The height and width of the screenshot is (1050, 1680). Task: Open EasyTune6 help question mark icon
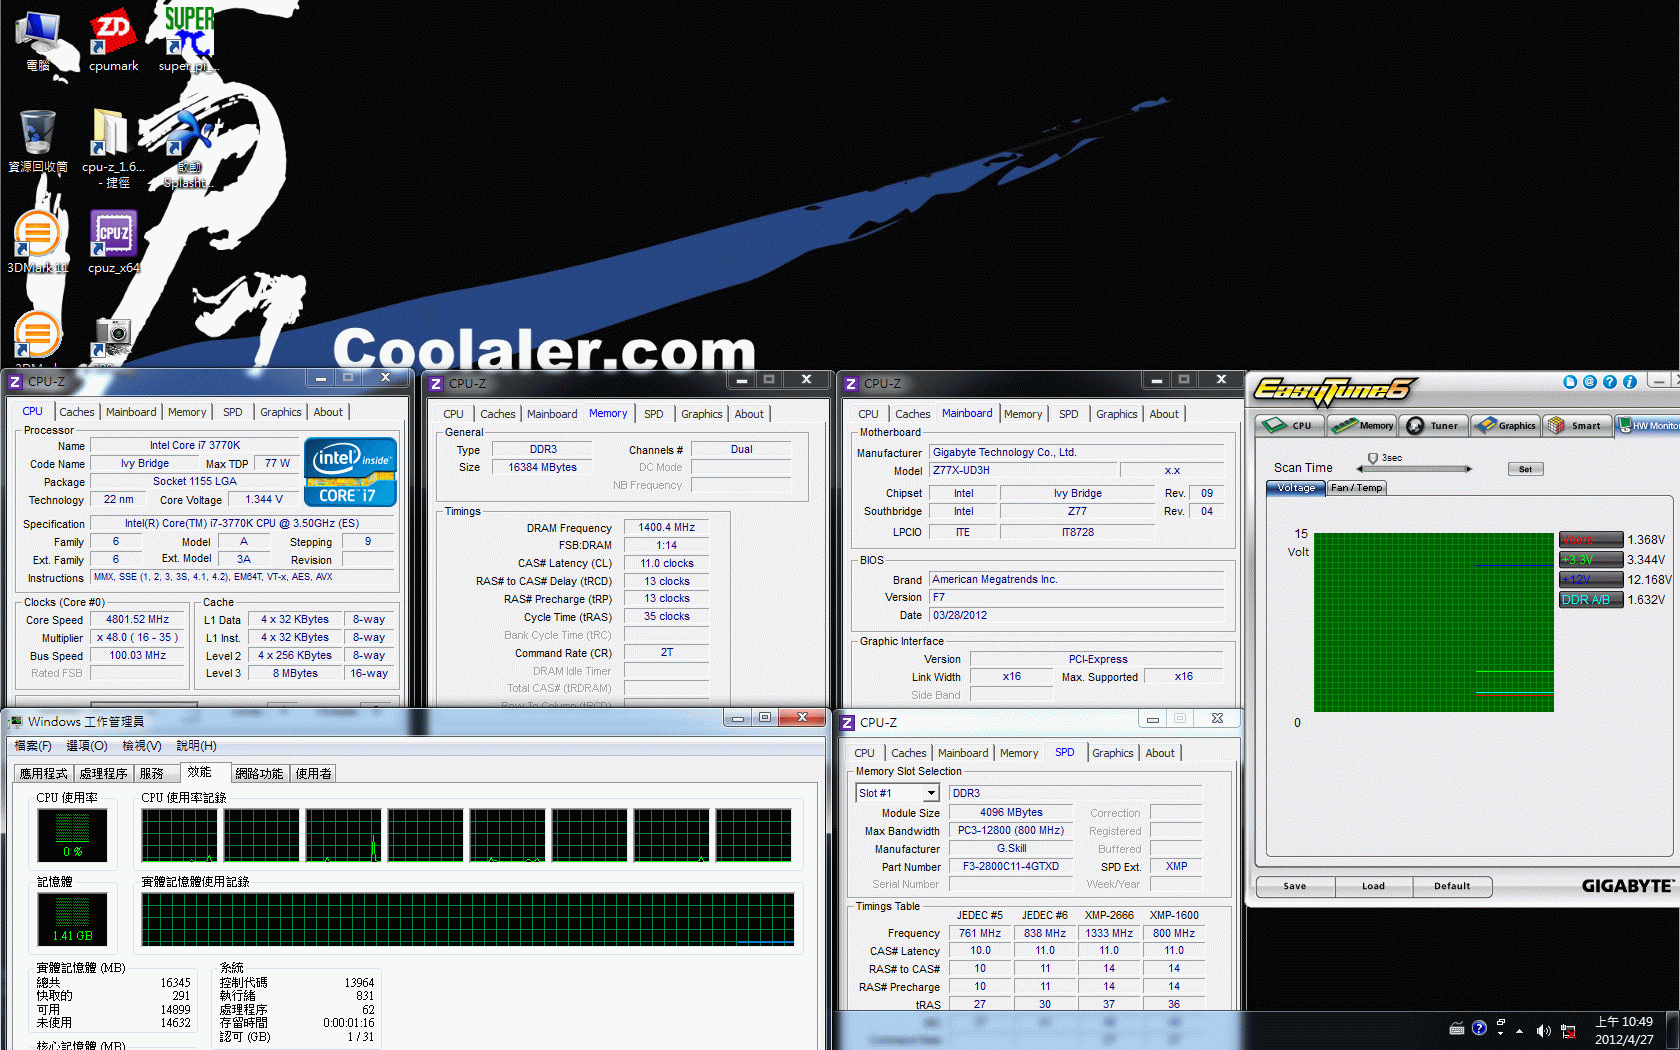(1610, 382)
